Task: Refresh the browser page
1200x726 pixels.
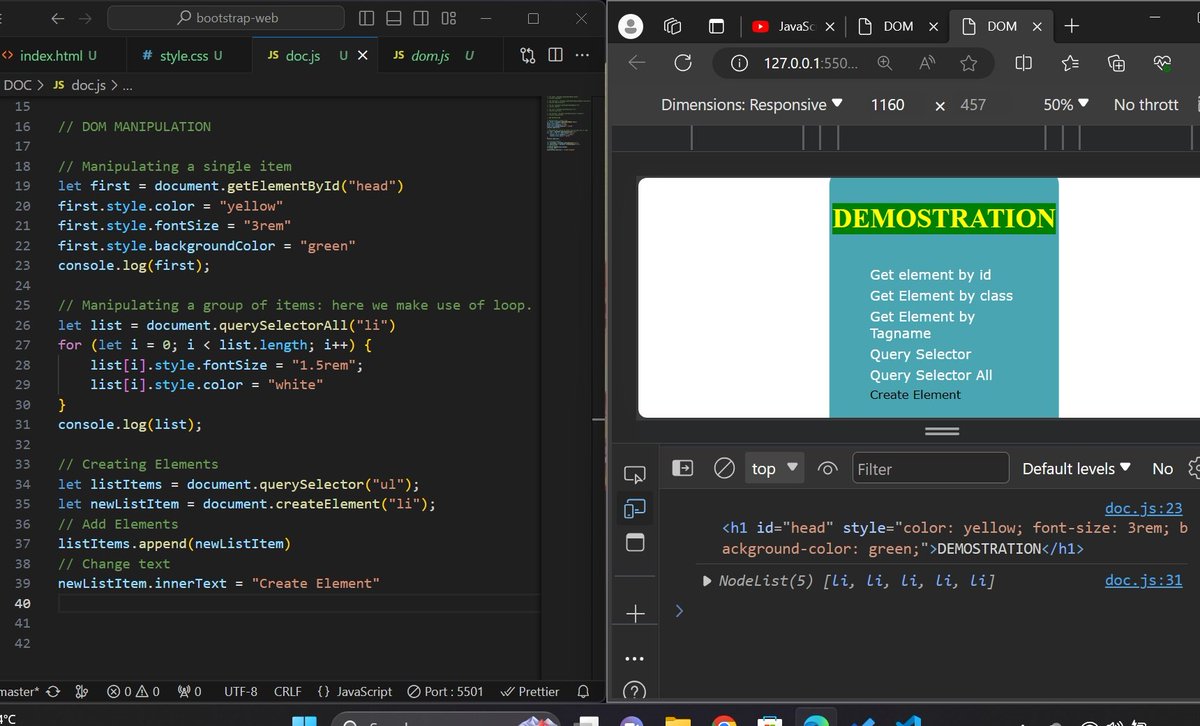Action: tap(684, 63)
